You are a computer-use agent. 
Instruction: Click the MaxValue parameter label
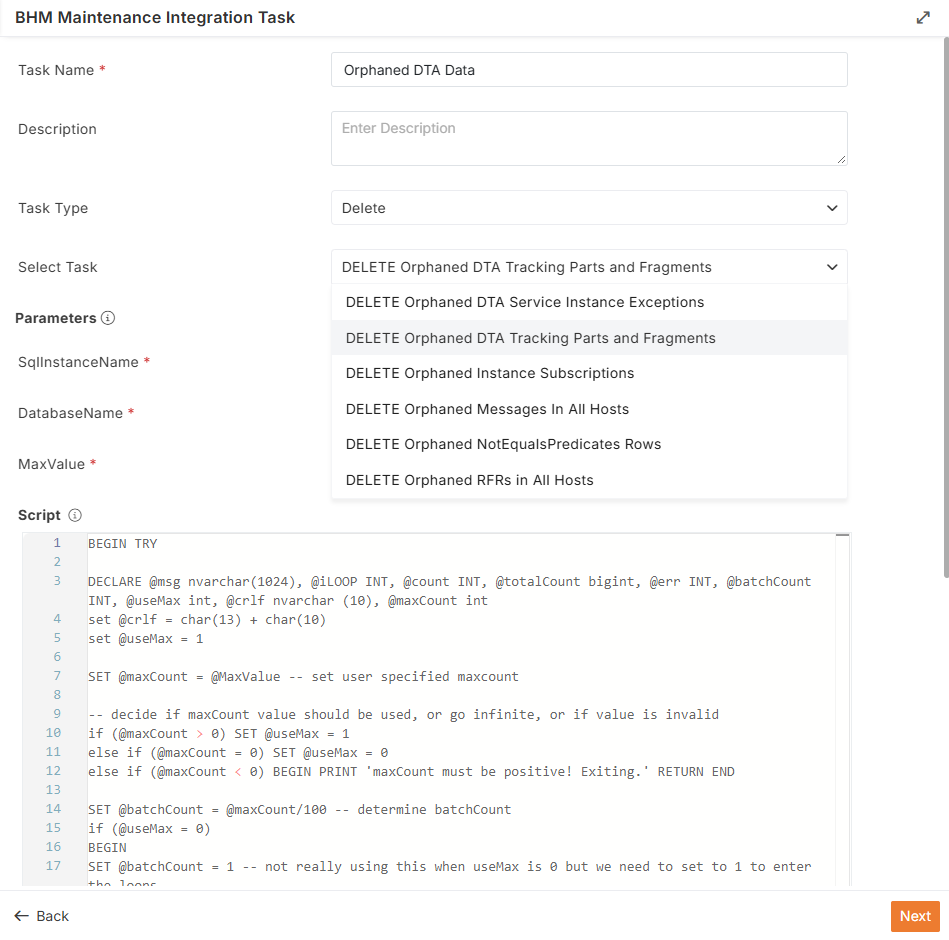pos(51,464)
